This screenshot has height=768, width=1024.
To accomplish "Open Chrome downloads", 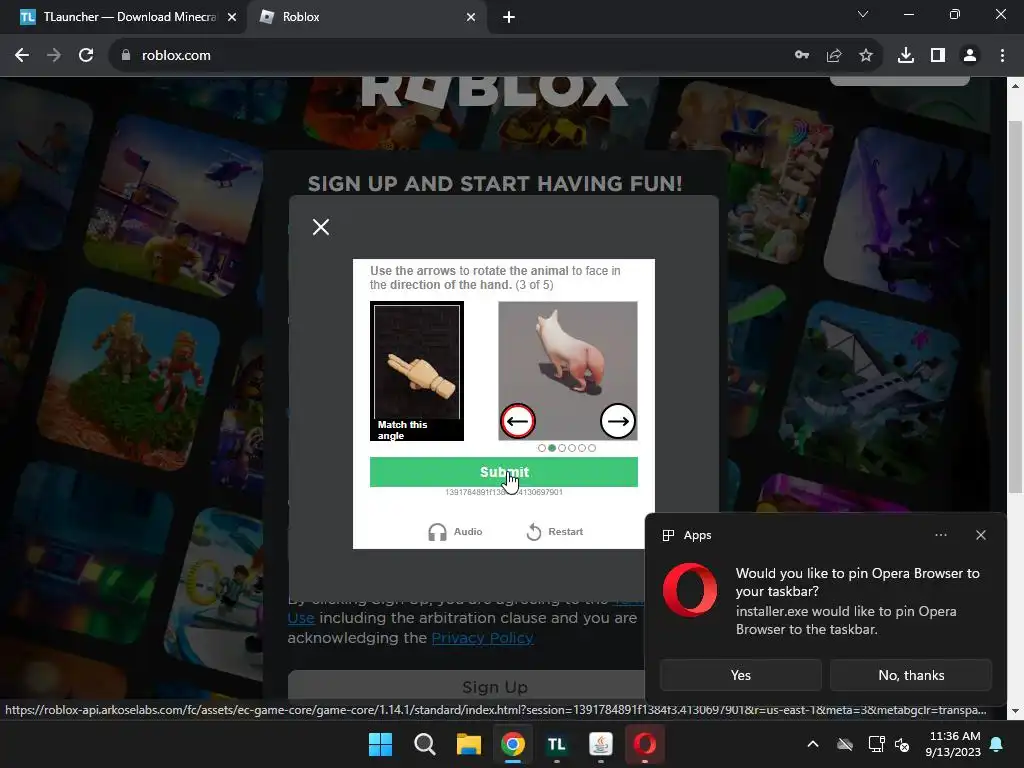I will (x=906, y=56).
